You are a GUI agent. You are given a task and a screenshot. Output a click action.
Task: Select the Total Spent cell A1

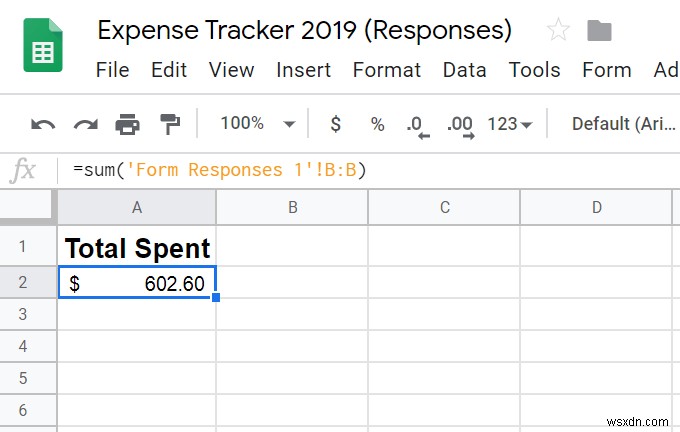[137, 247]
